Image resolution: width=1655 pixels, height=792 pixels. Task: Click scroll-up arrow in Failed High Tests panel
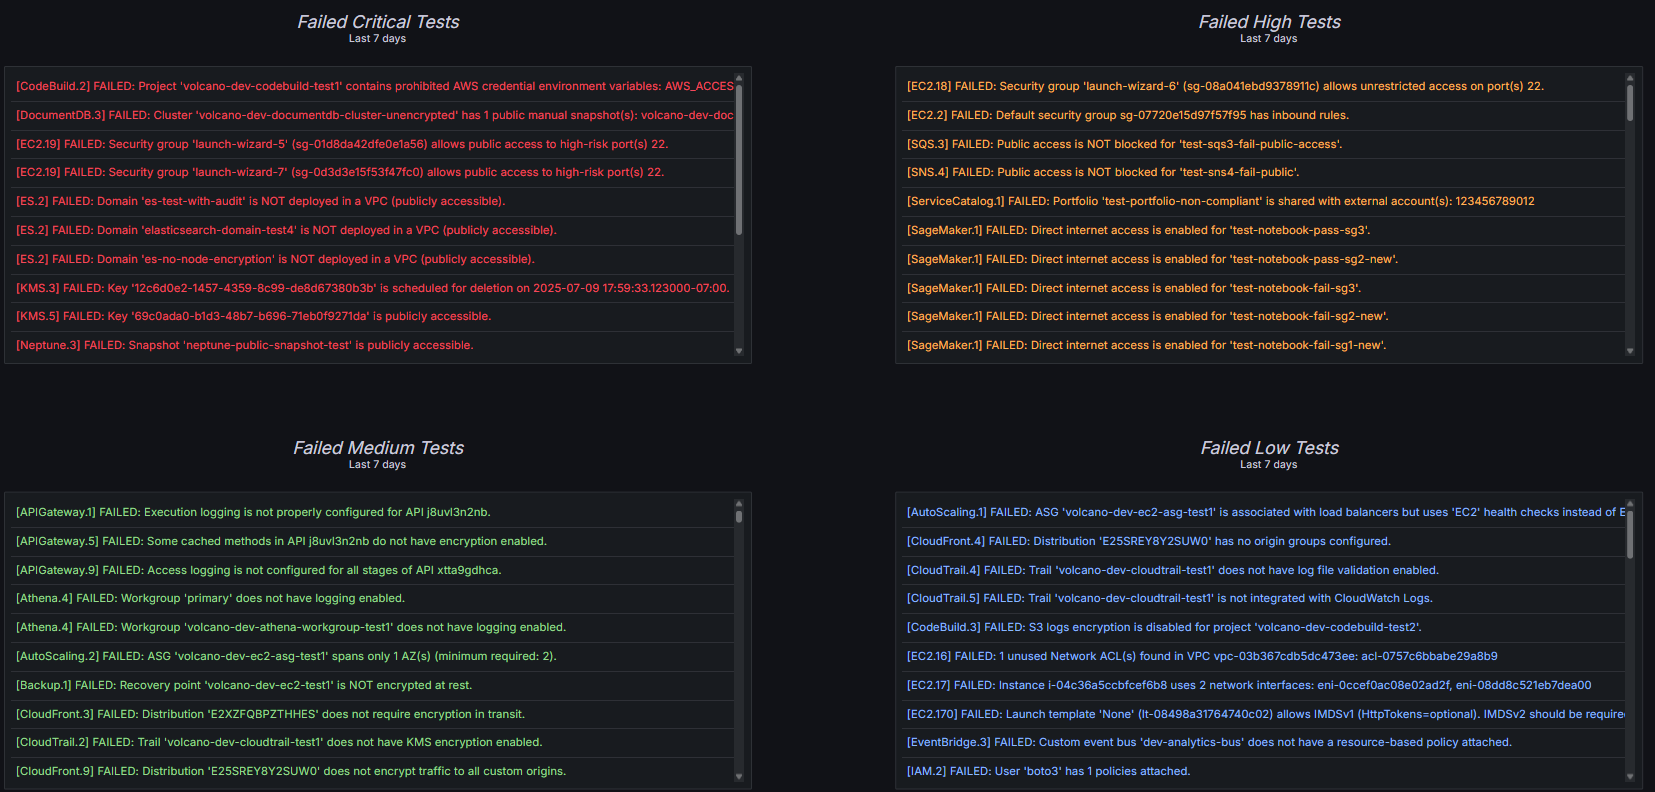1630,78
